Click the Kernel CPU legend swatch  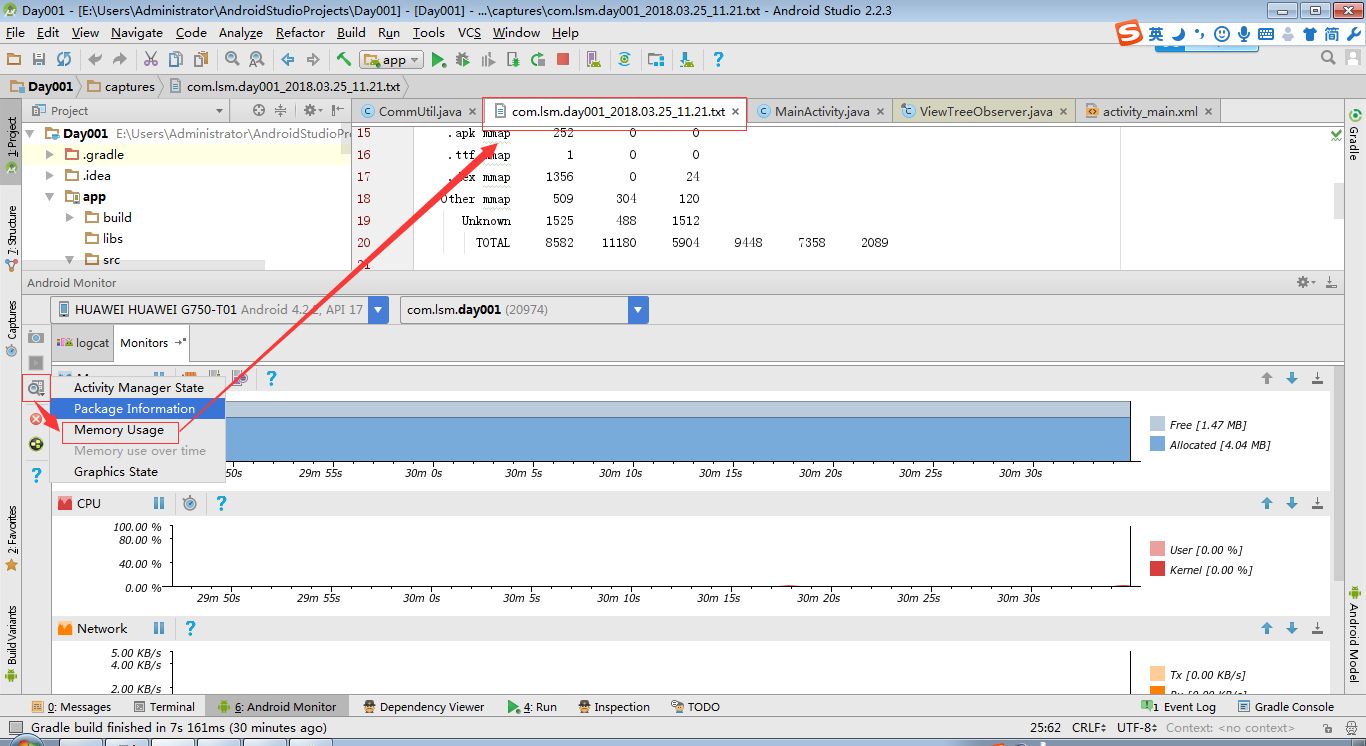(1157, 569)
